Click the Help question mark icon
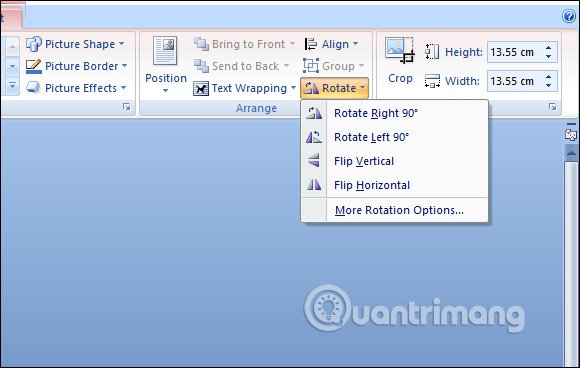The width and height of the screenshot is (580, 368). (569, 16)
